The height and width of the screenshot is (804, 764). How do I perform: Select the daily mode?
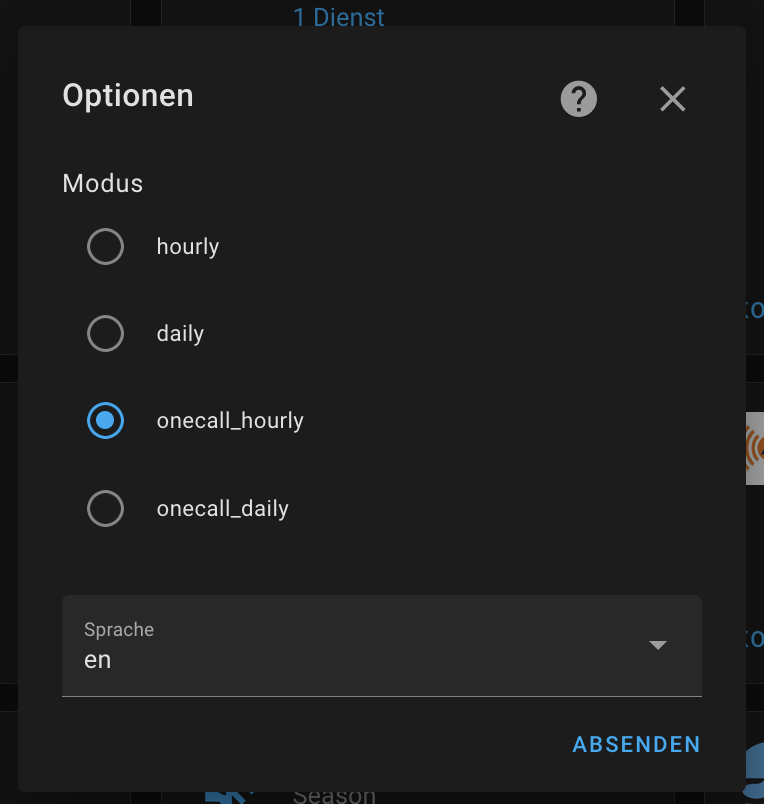[x=105, y=333]
